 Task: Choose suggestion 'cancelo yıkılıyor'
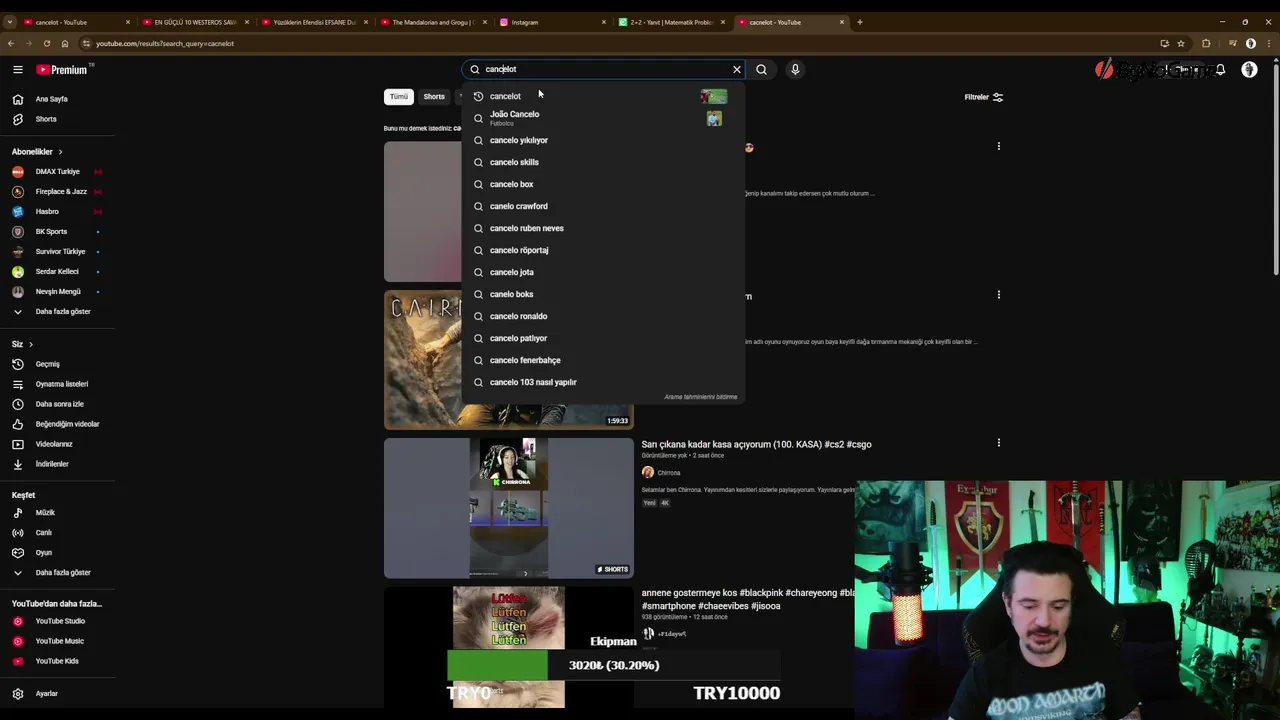(604, 140)
